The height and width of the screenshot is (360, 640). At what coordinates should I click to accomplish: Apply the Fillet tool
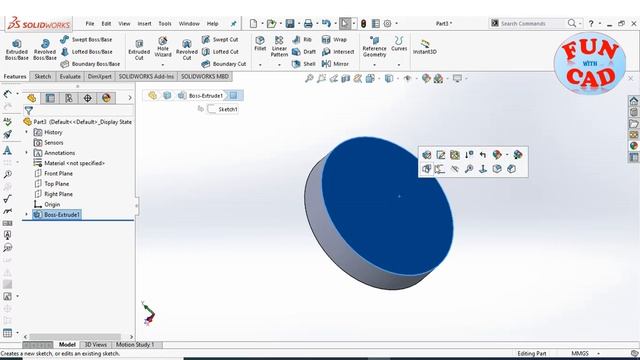pos(260,43)
